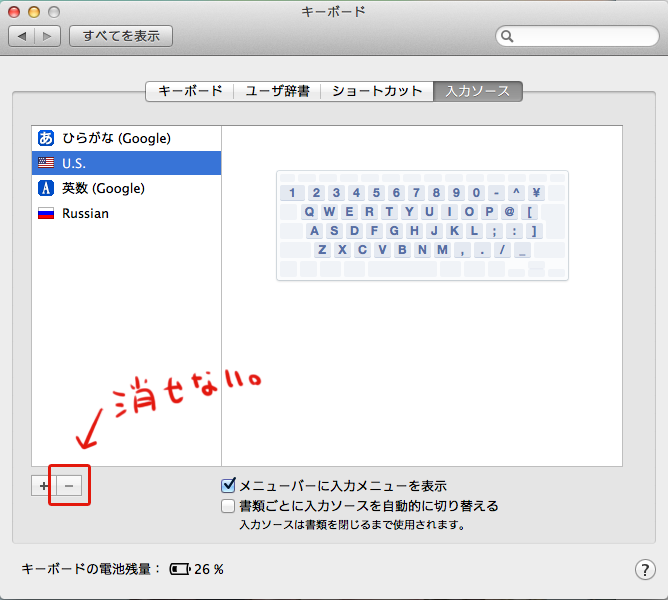The height and width of the screenshot is (600, 668).
Task: Add an input source with the plus button
Action: tap(43, 486)
